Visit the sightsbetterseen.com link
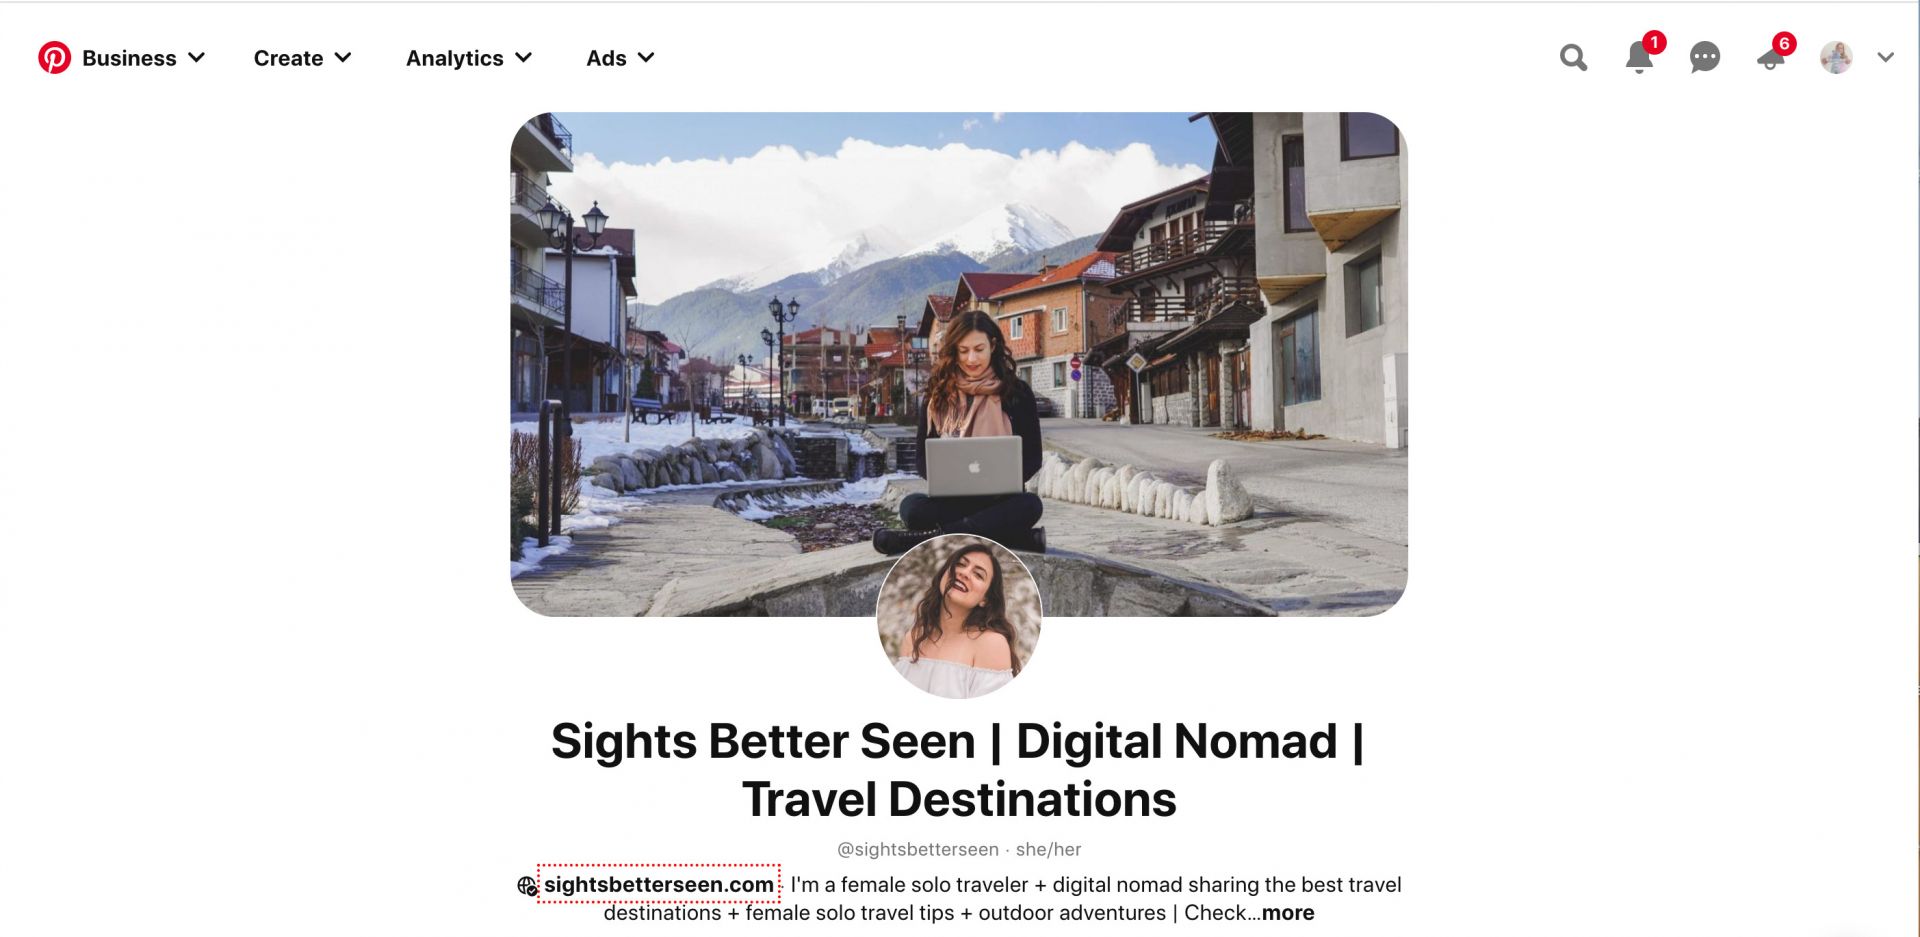This screenshot has height=937, width=1920. click(x=659, y=885)
